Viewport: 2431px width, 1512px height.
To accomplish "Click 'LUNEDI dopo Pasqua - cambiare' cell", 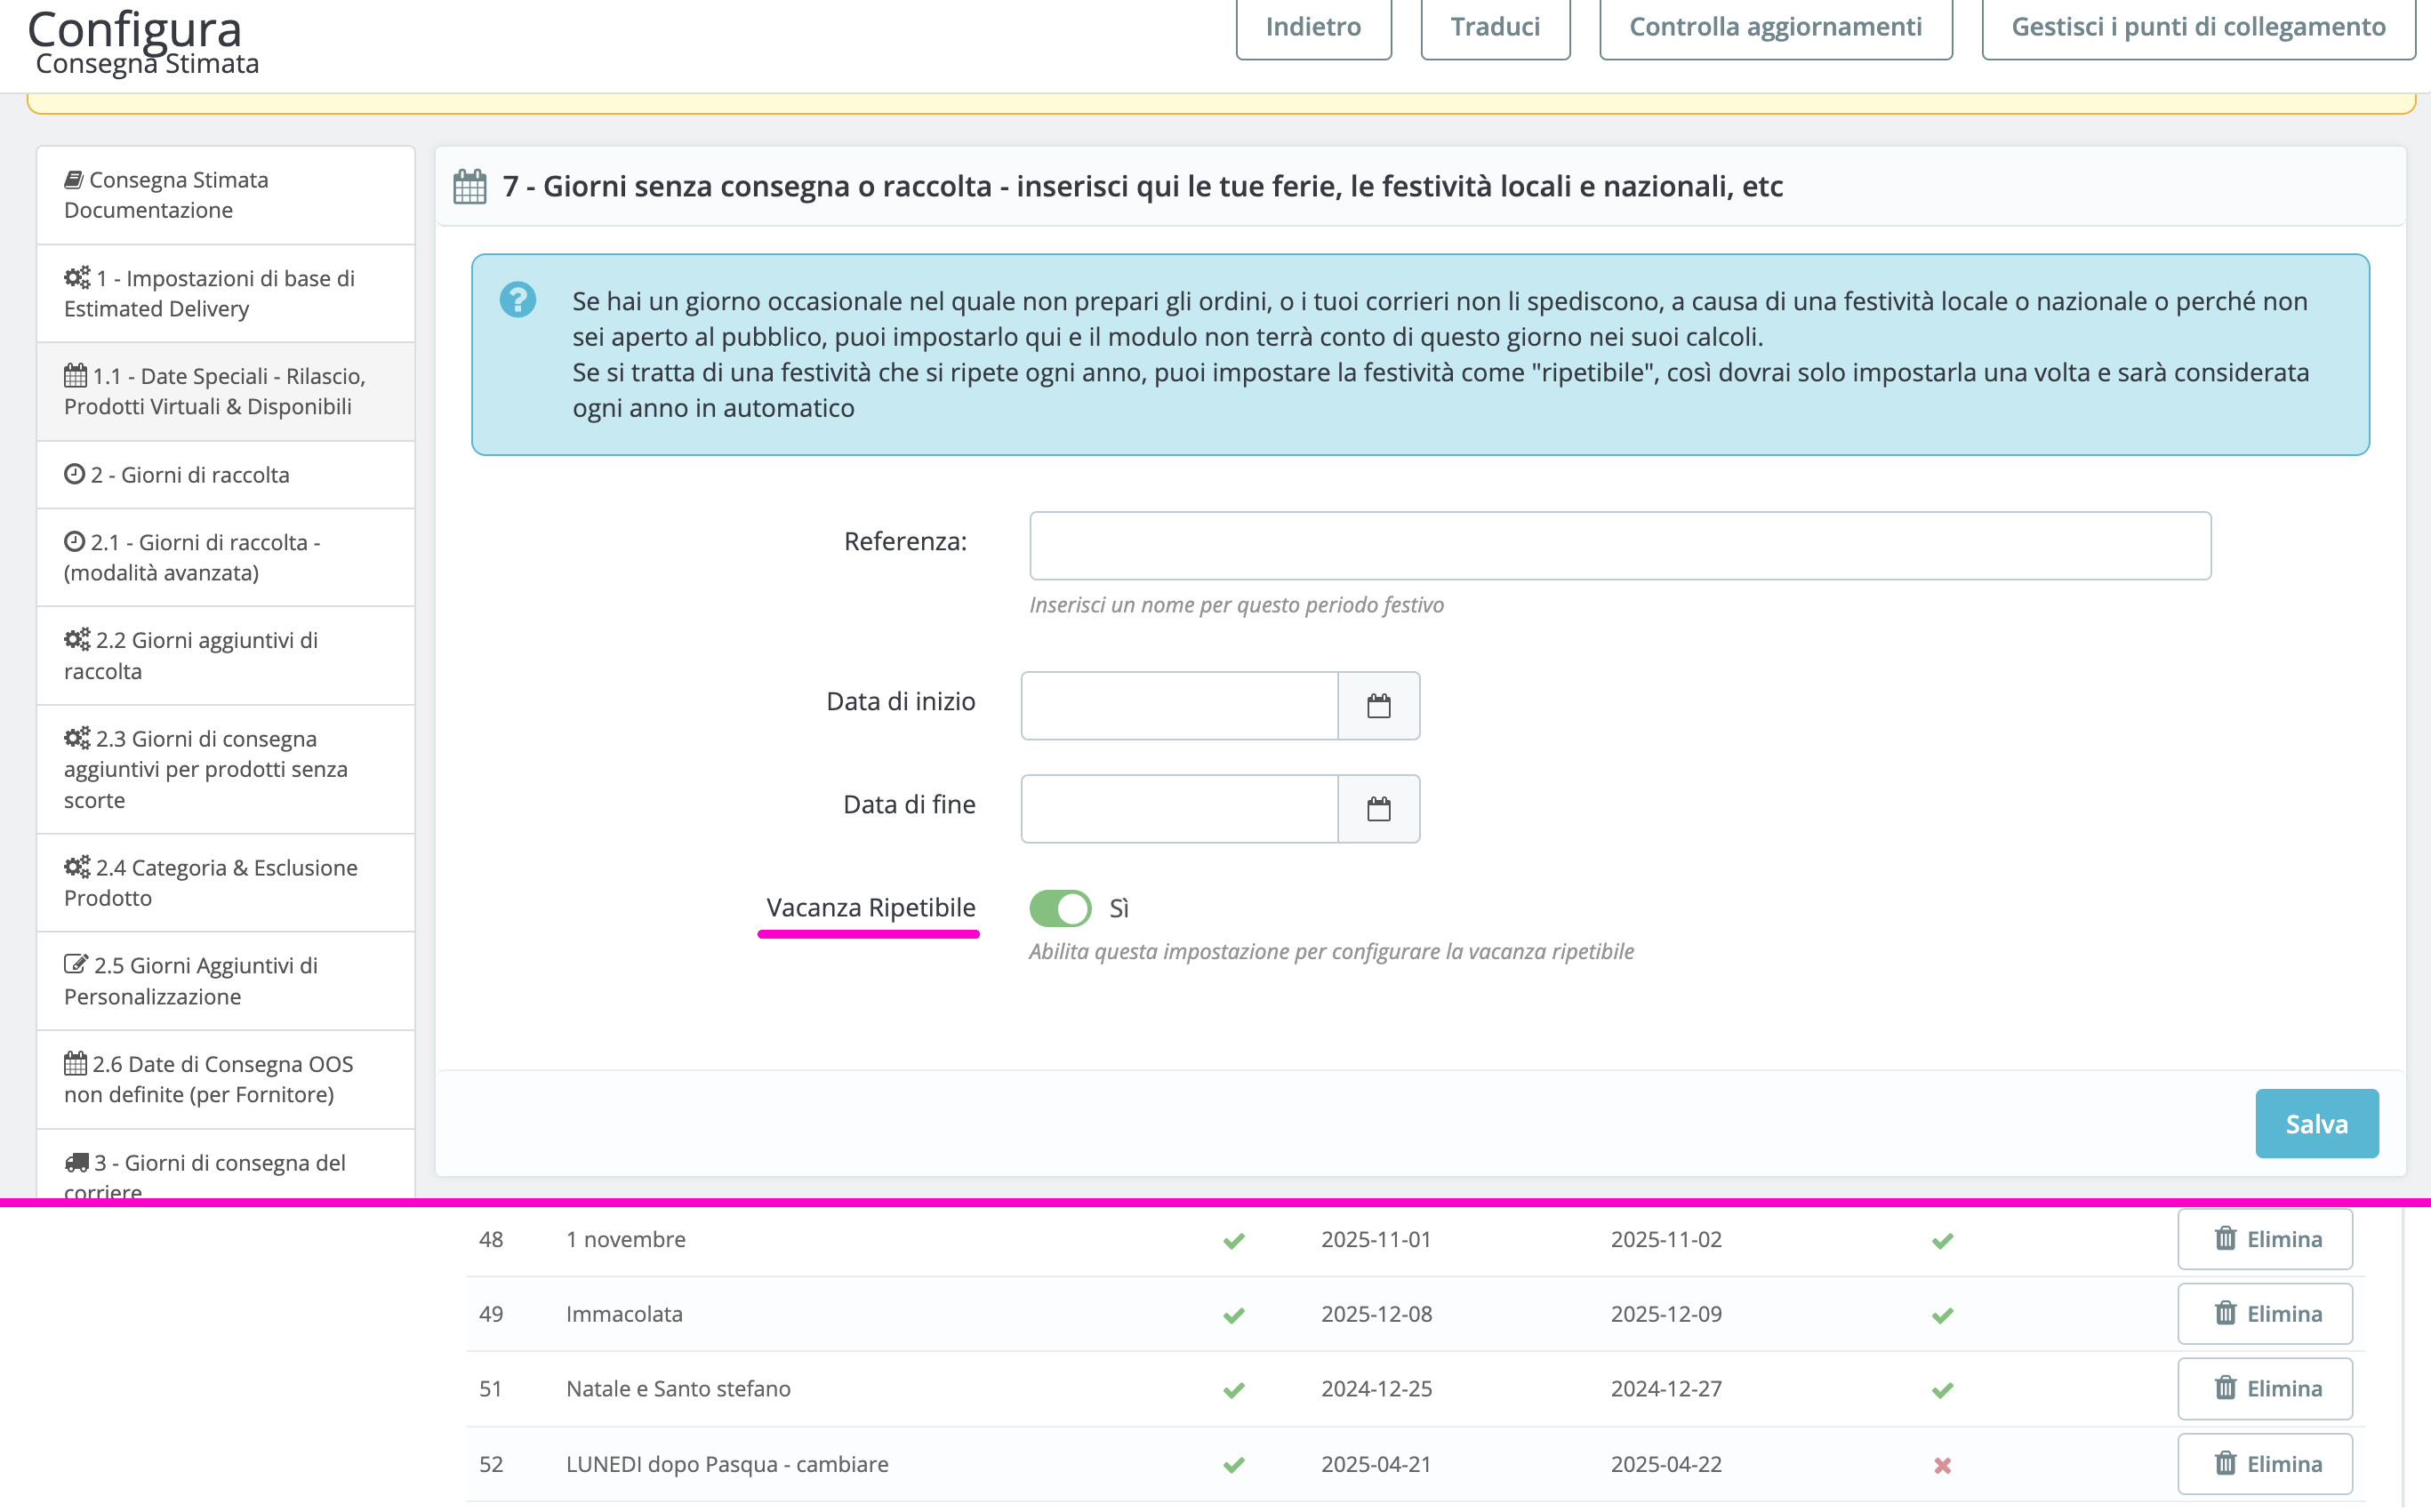I will (x=727, y=1464).
